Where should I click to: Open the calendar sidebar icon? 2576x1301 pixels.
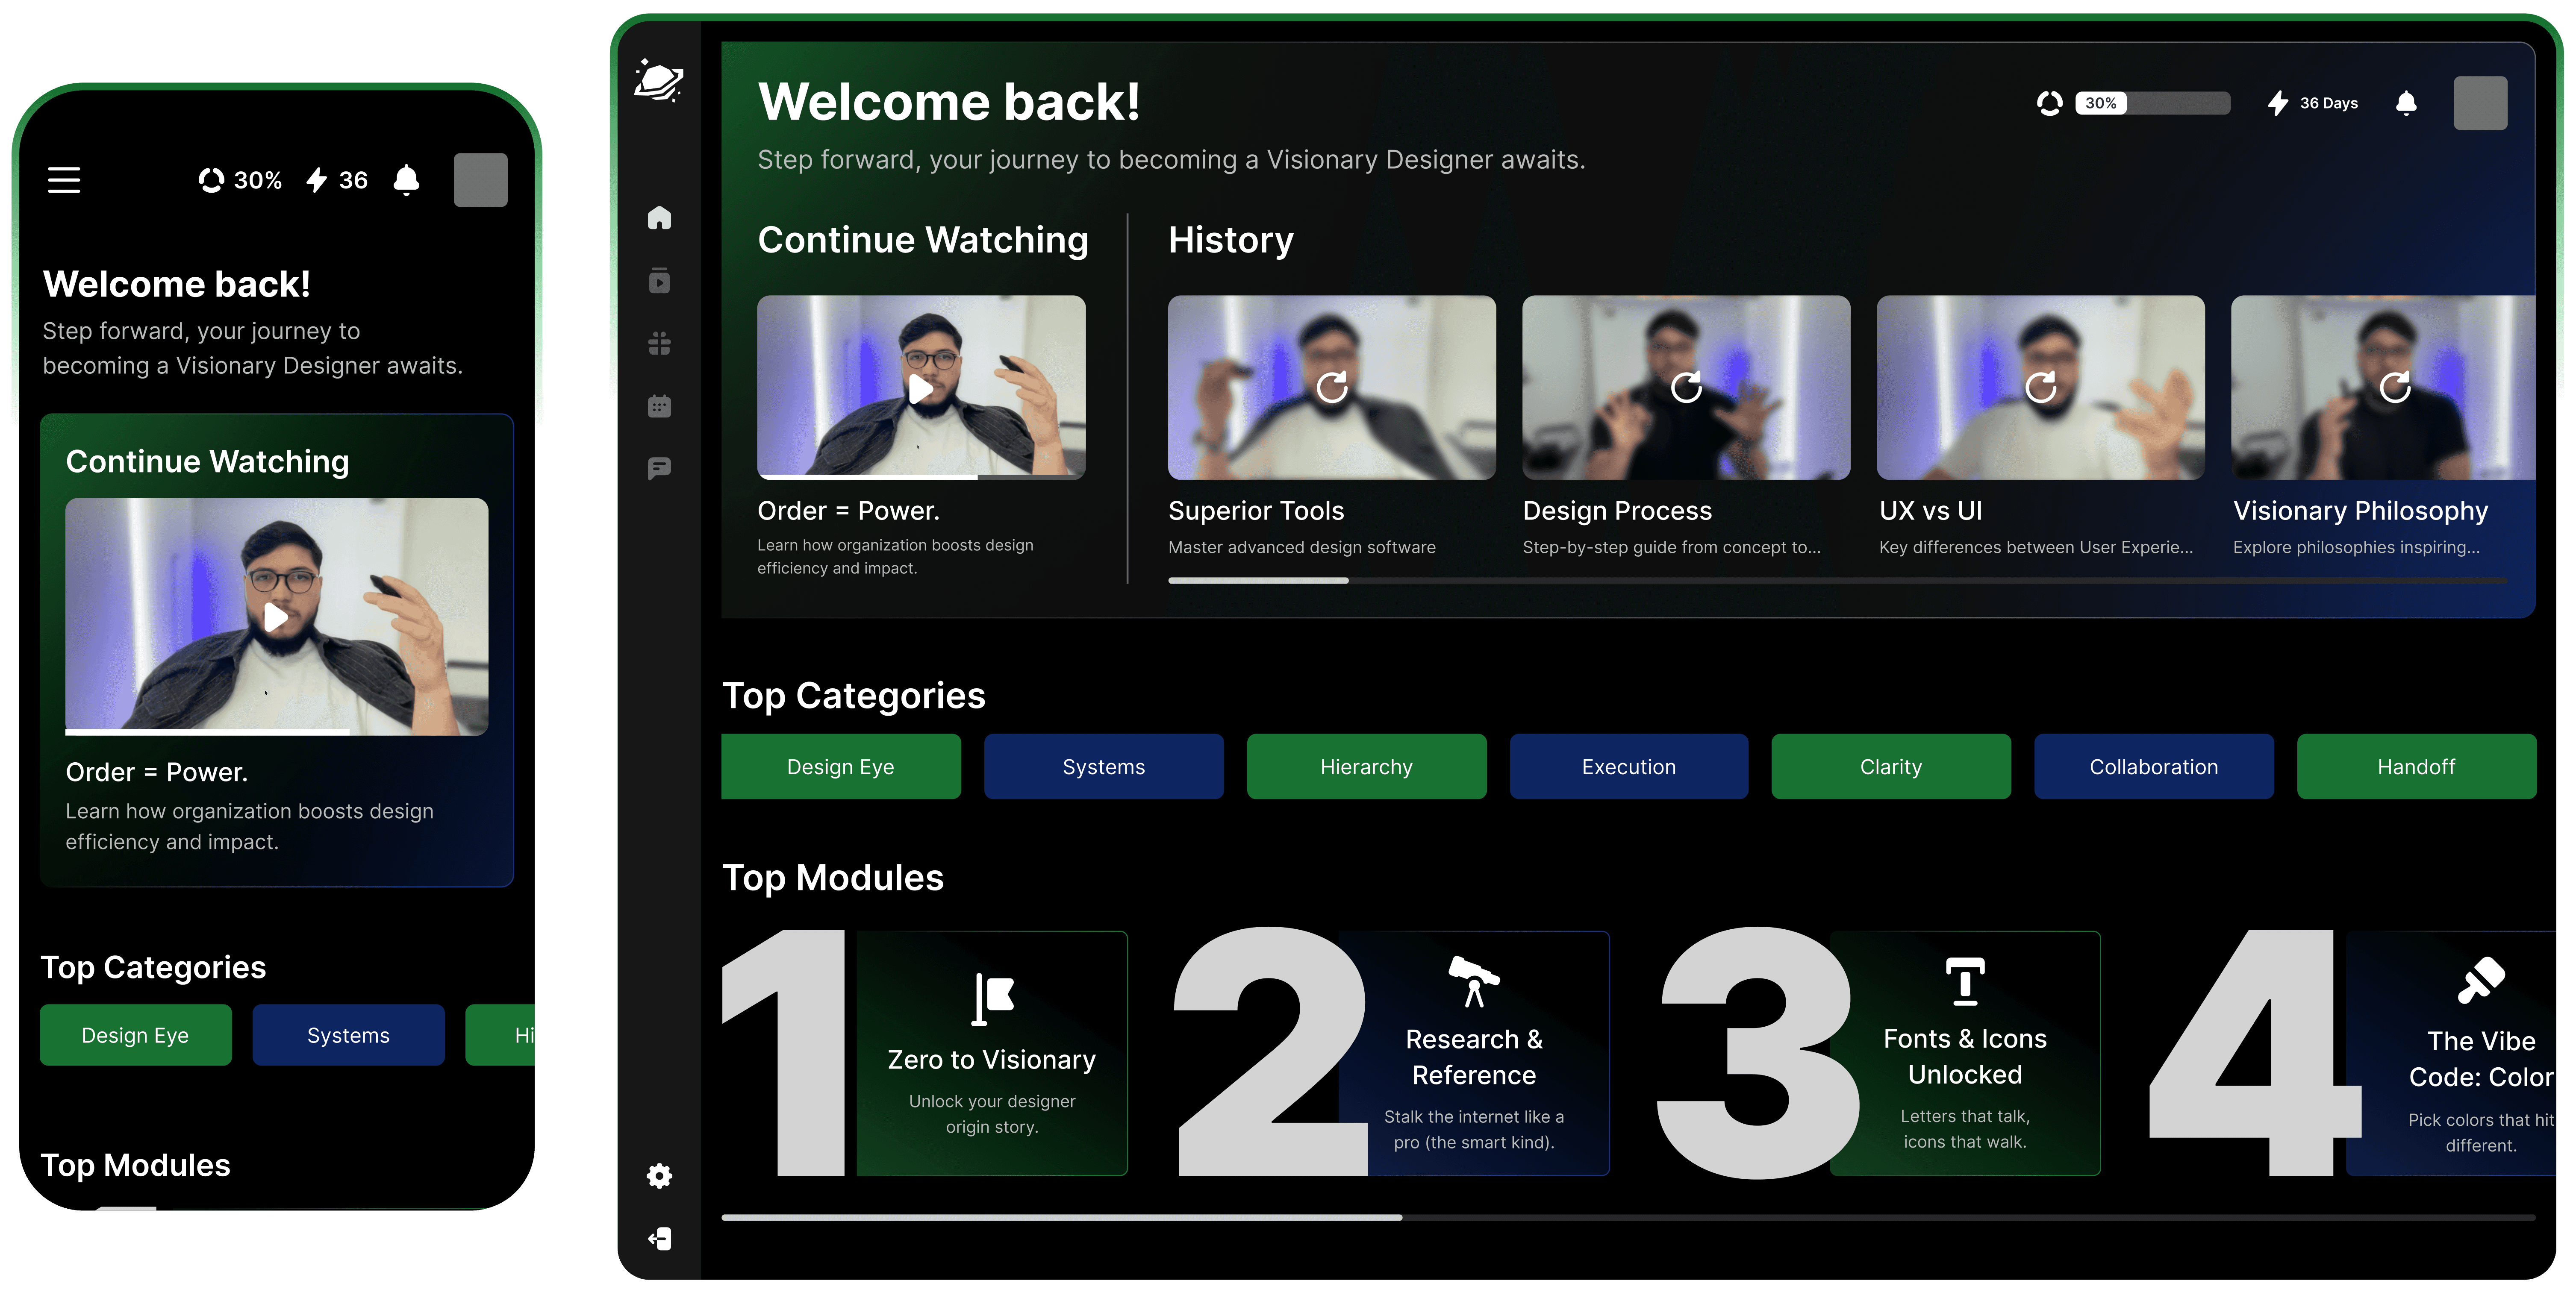coord(659,406)
